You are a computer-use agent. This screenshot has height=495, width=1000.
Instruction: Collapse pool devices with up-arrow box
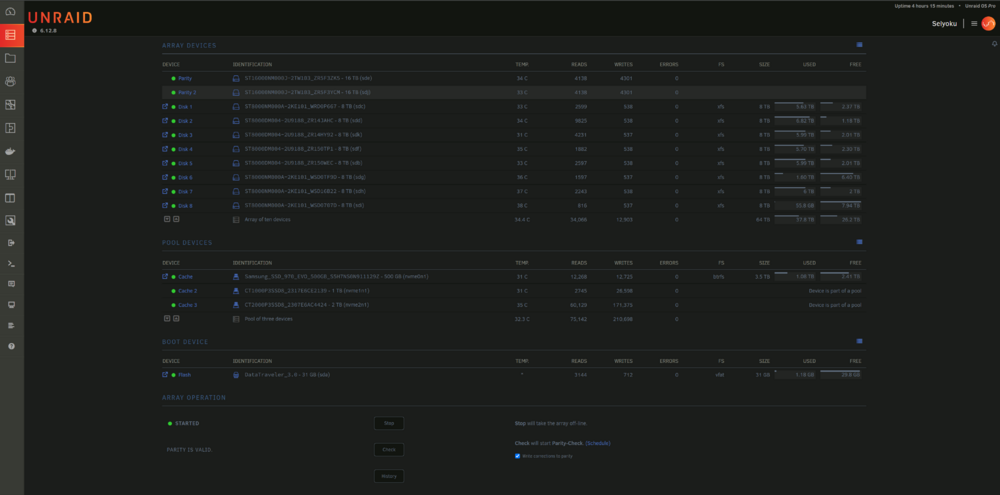coord(176,318)
